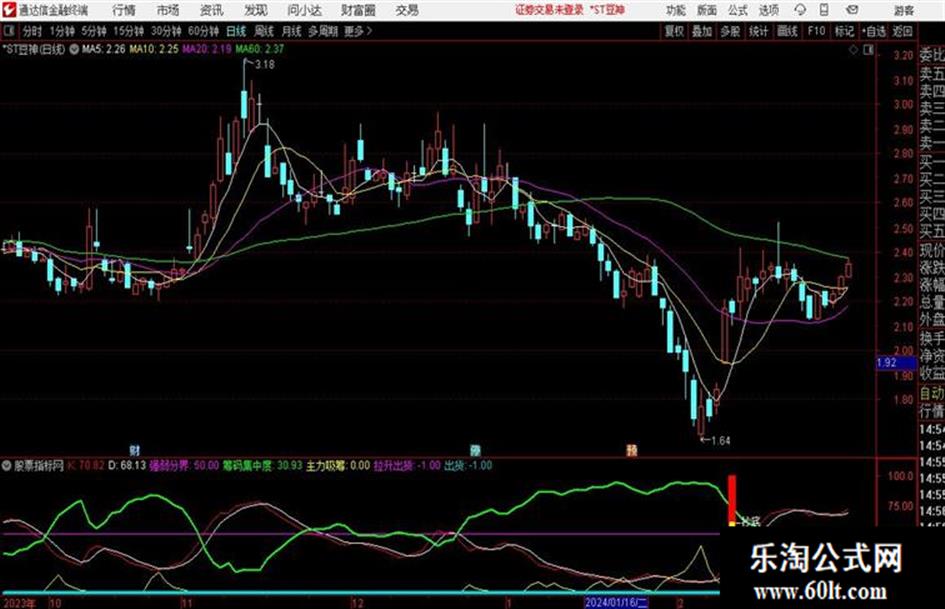Toggle the right sidebar panel icon
Viewport: 945px width, 609px height.
click(868, 50)
